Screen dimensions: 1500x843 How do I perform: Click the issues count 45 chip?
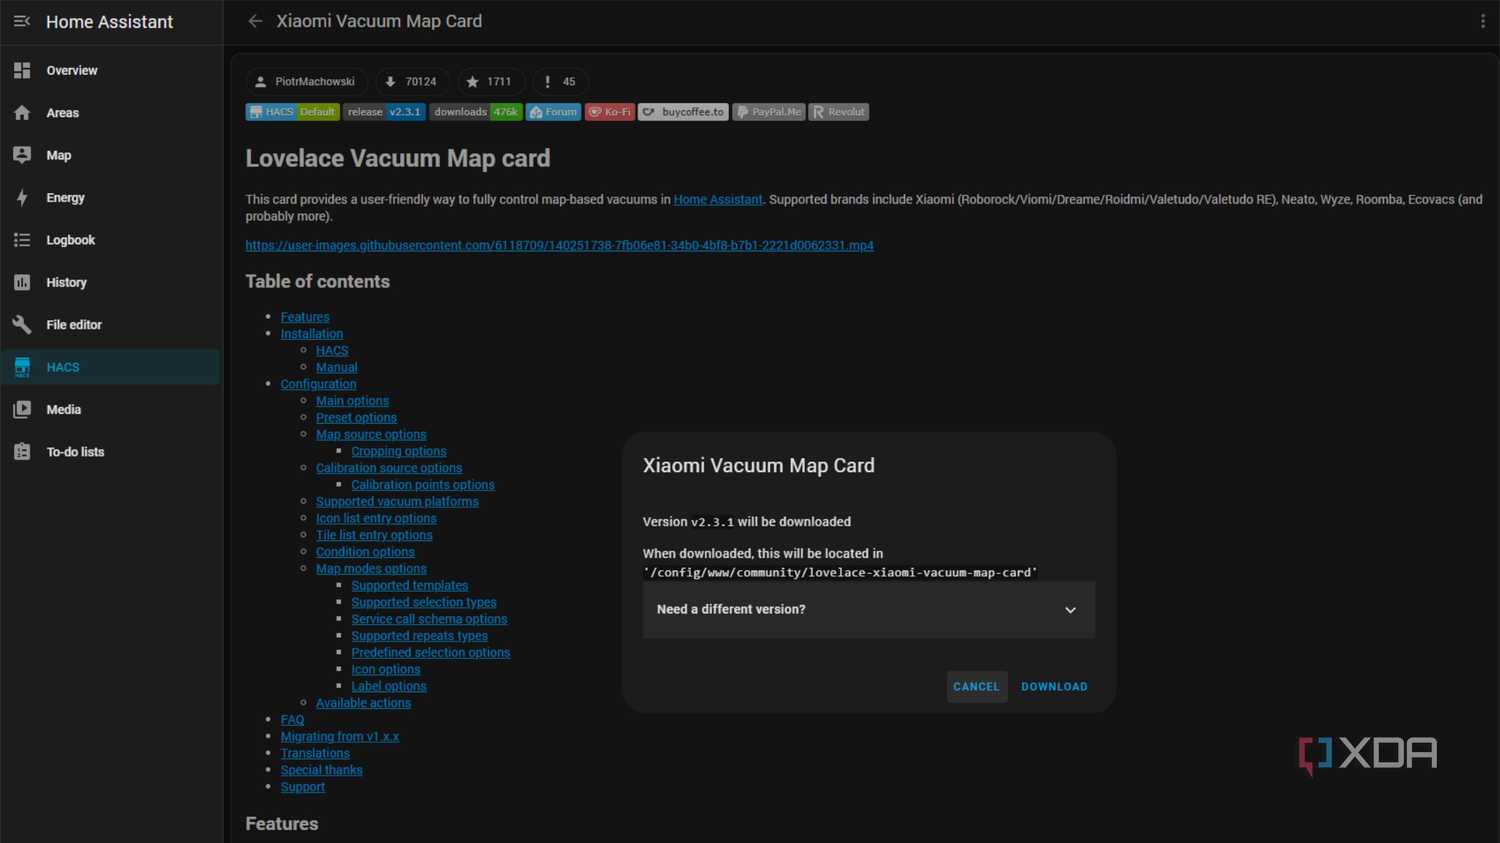click(560, 82)
